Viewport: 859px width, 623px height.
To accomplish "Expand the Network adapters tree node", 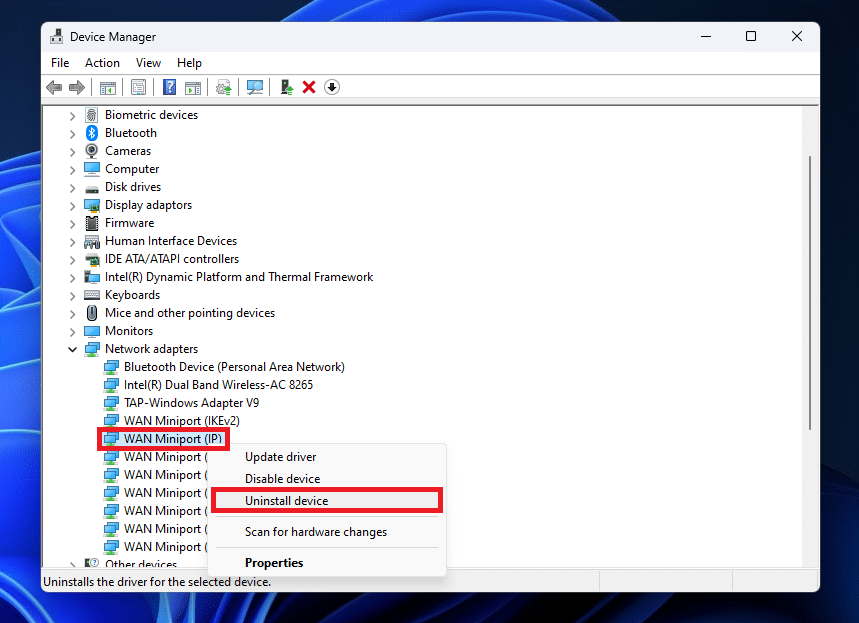I will 71,348.
